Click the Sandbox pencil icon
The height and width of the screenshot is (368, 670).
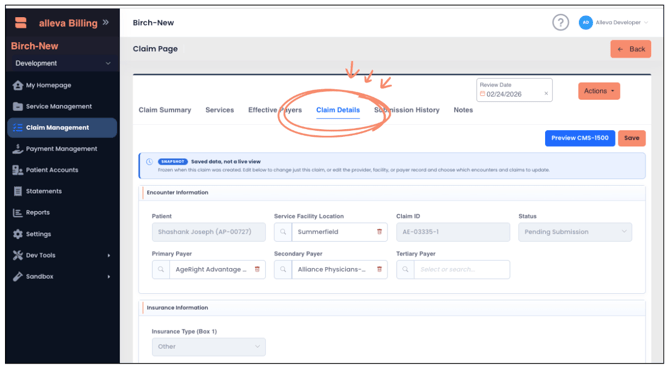pos(18,277)
